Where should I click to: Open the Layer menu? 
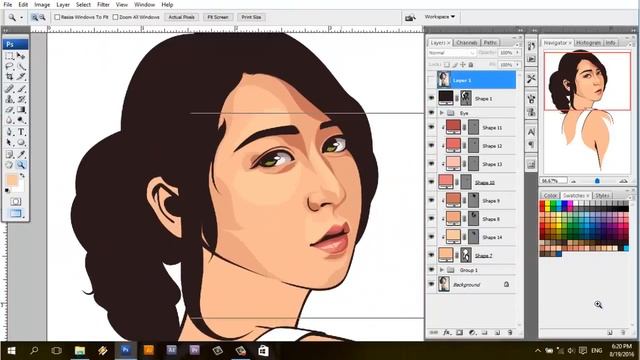pyautogui.click(x=63, y=4)
